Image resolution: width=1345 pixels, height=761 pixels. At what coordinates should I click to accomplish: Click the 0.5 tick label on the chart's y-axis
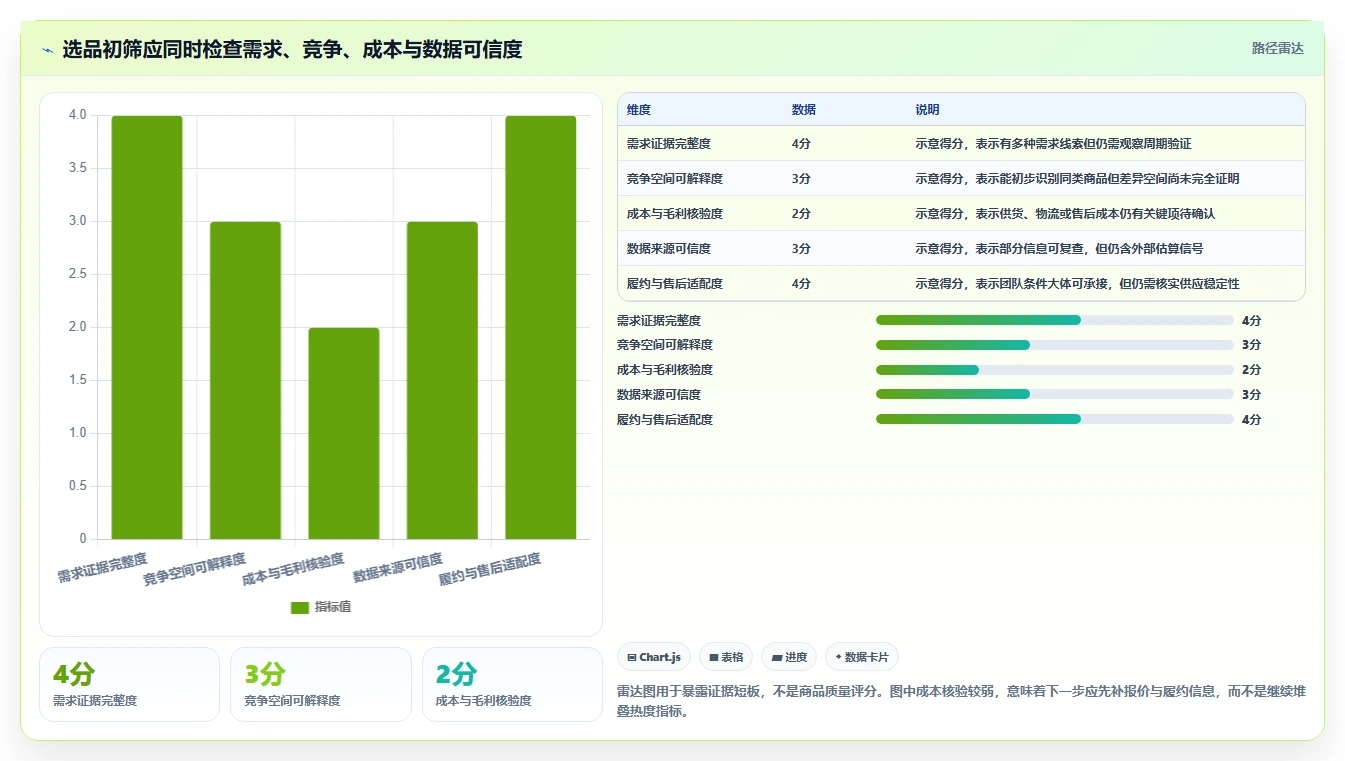point(77,486)
